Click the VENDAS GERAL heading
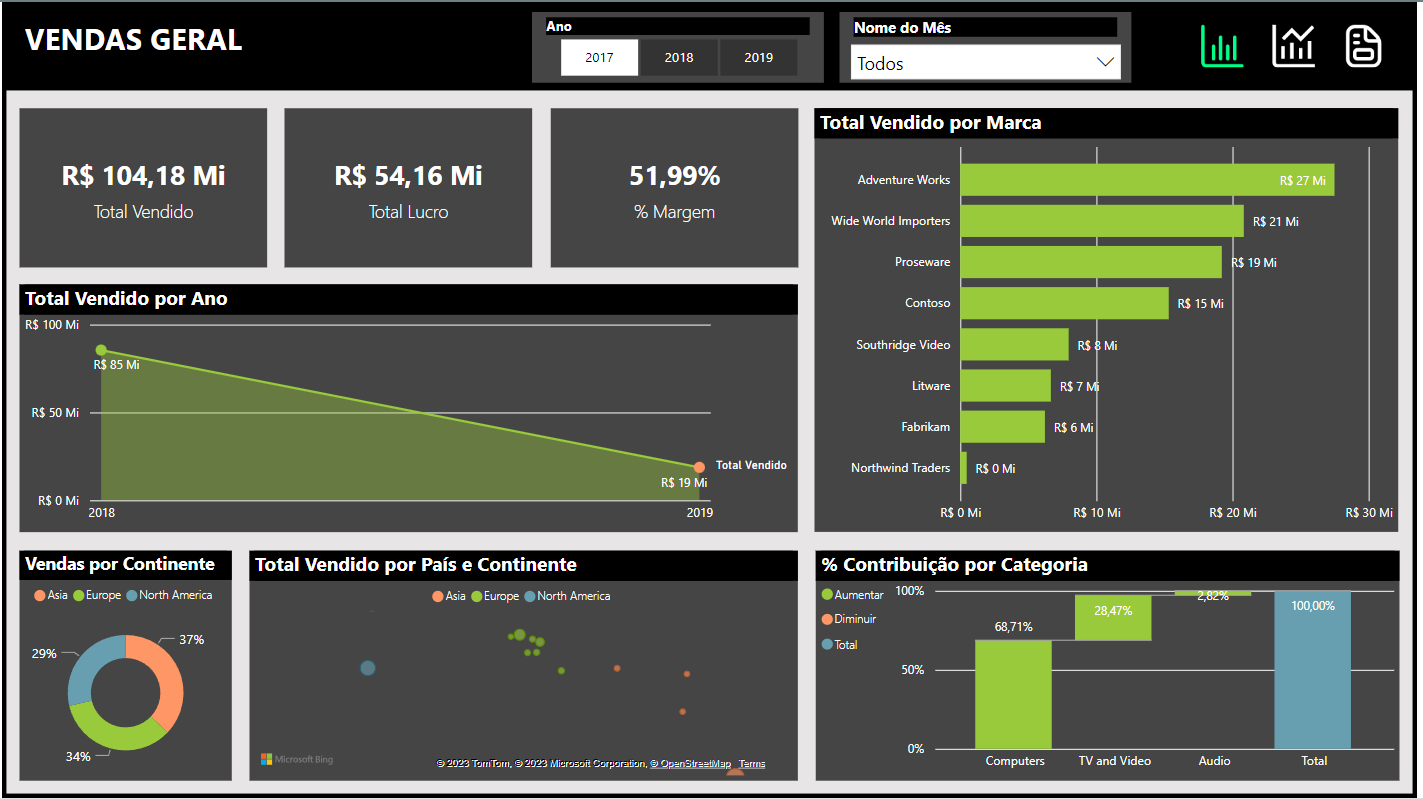The image size is (1423, 799). click(133, 40)
